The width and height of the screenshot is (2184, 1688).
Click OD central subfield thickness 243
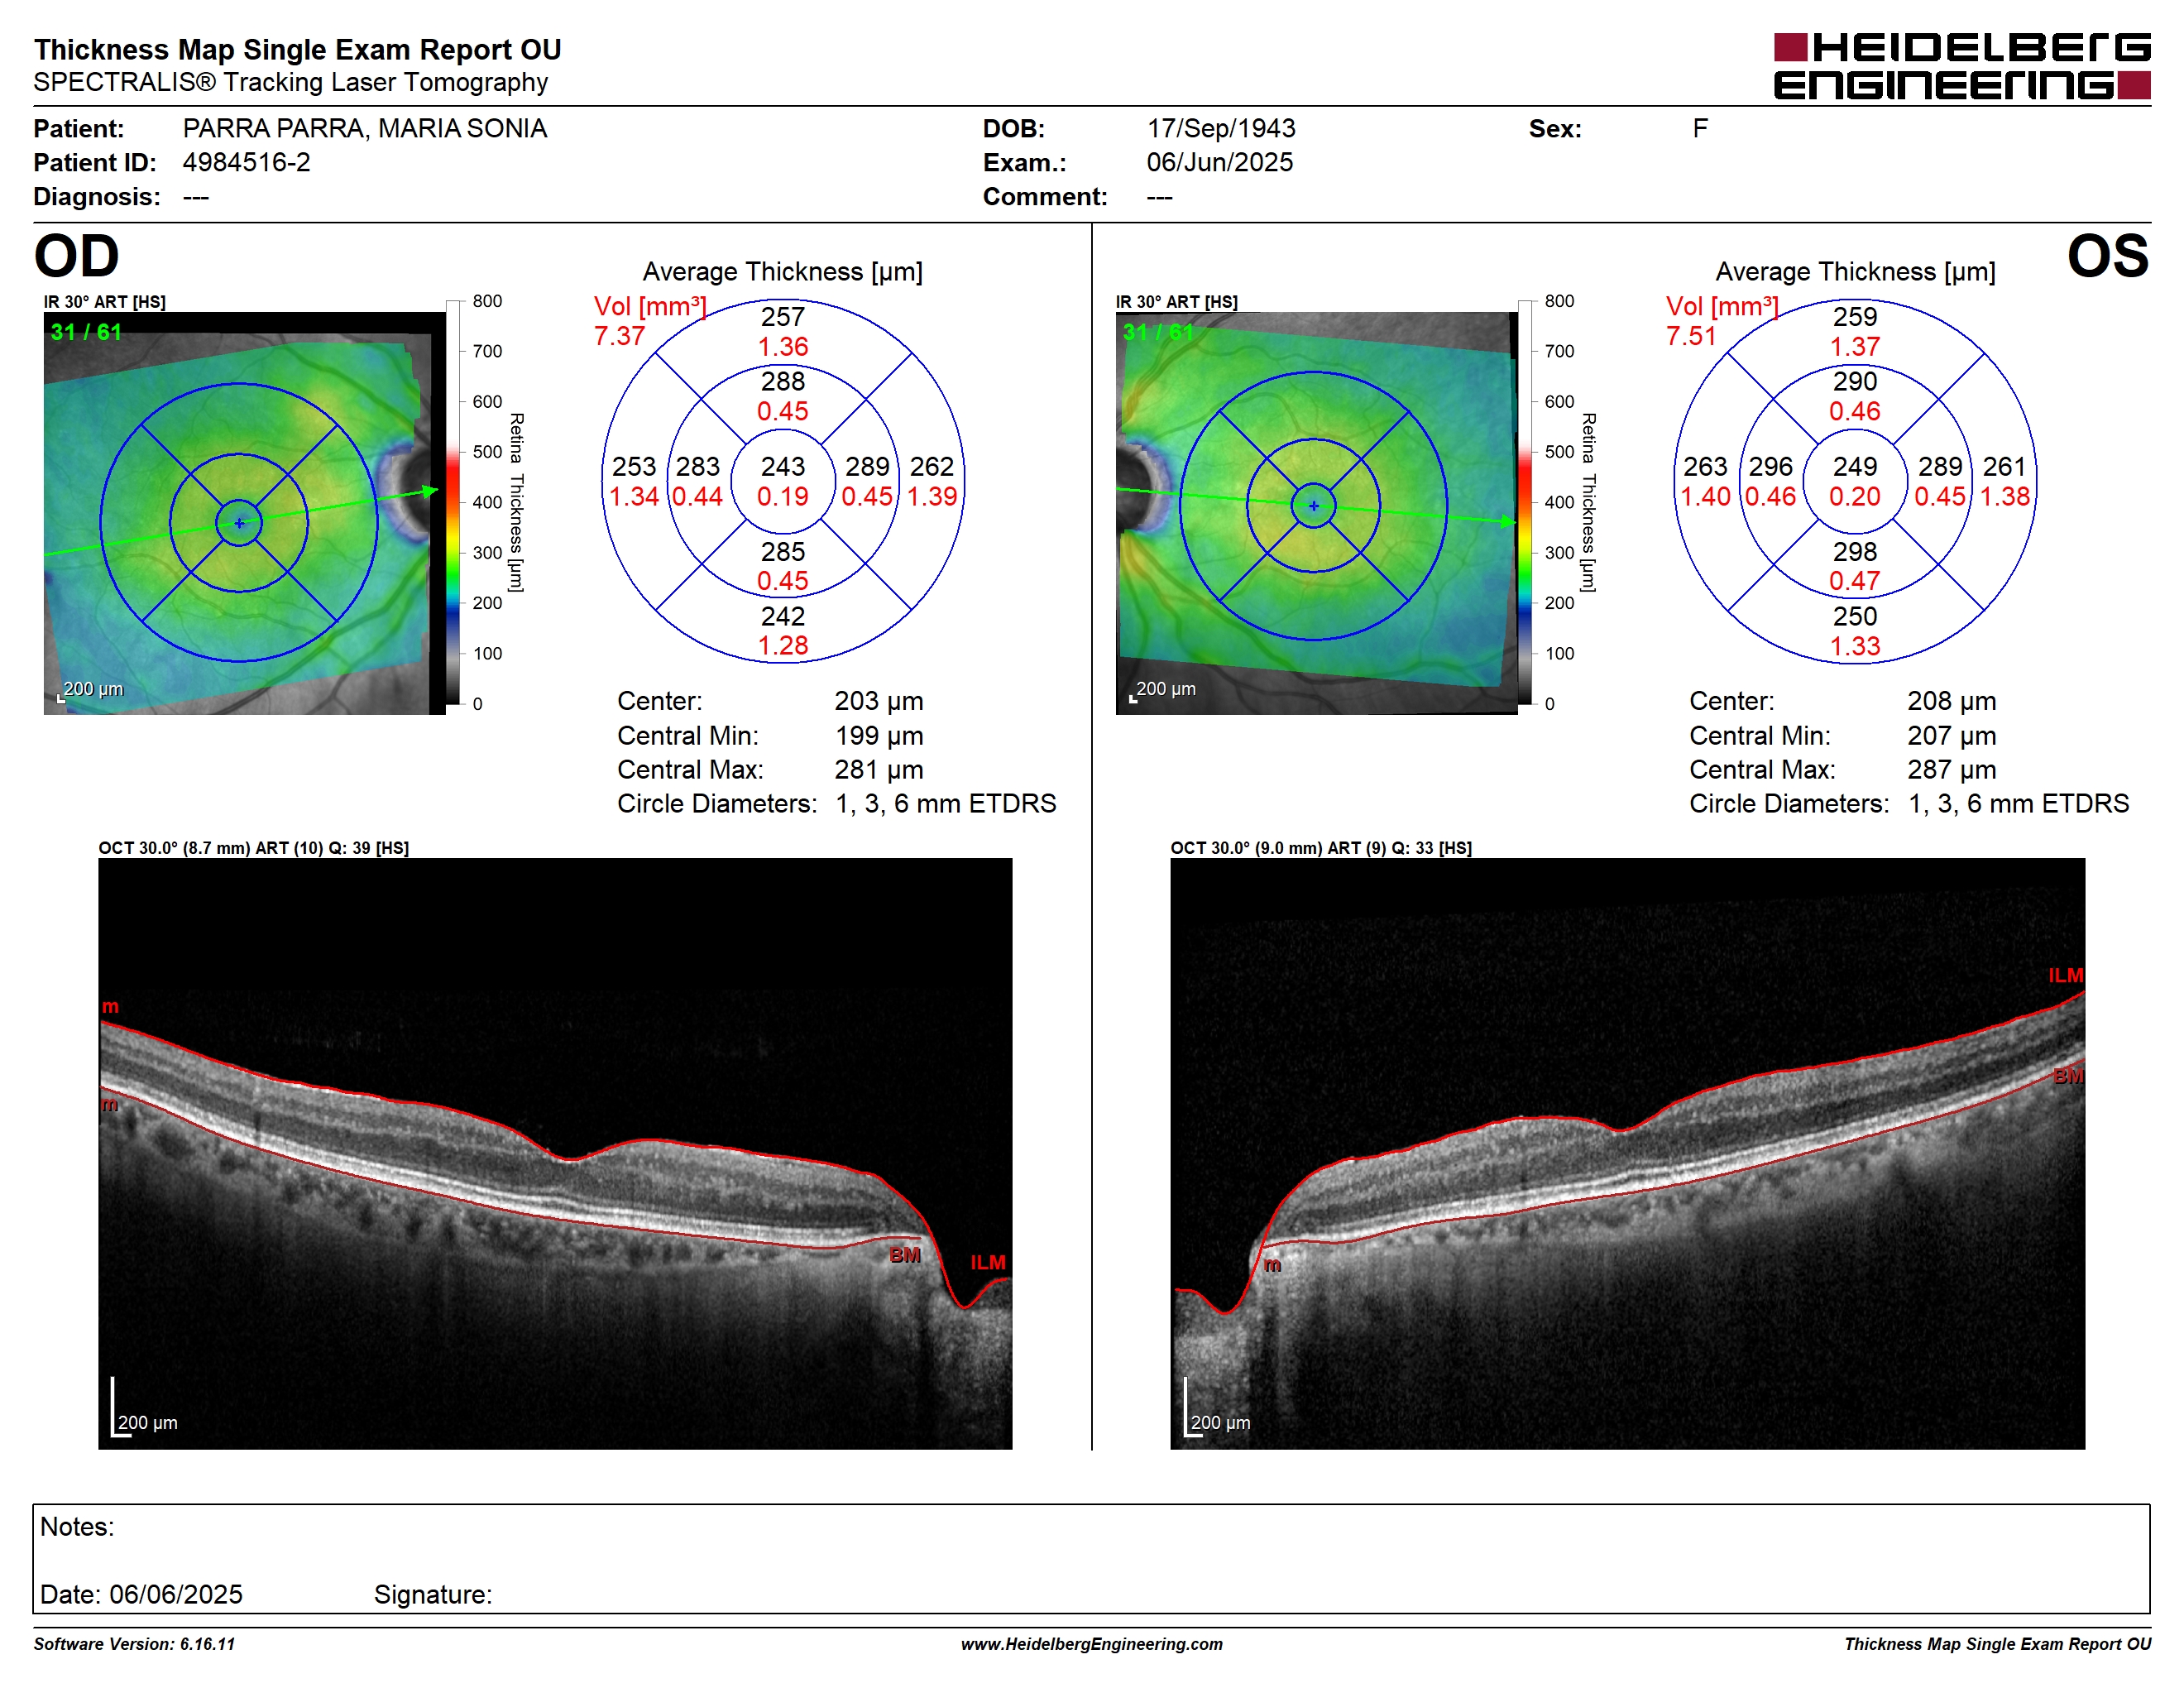tap(783, 467)
